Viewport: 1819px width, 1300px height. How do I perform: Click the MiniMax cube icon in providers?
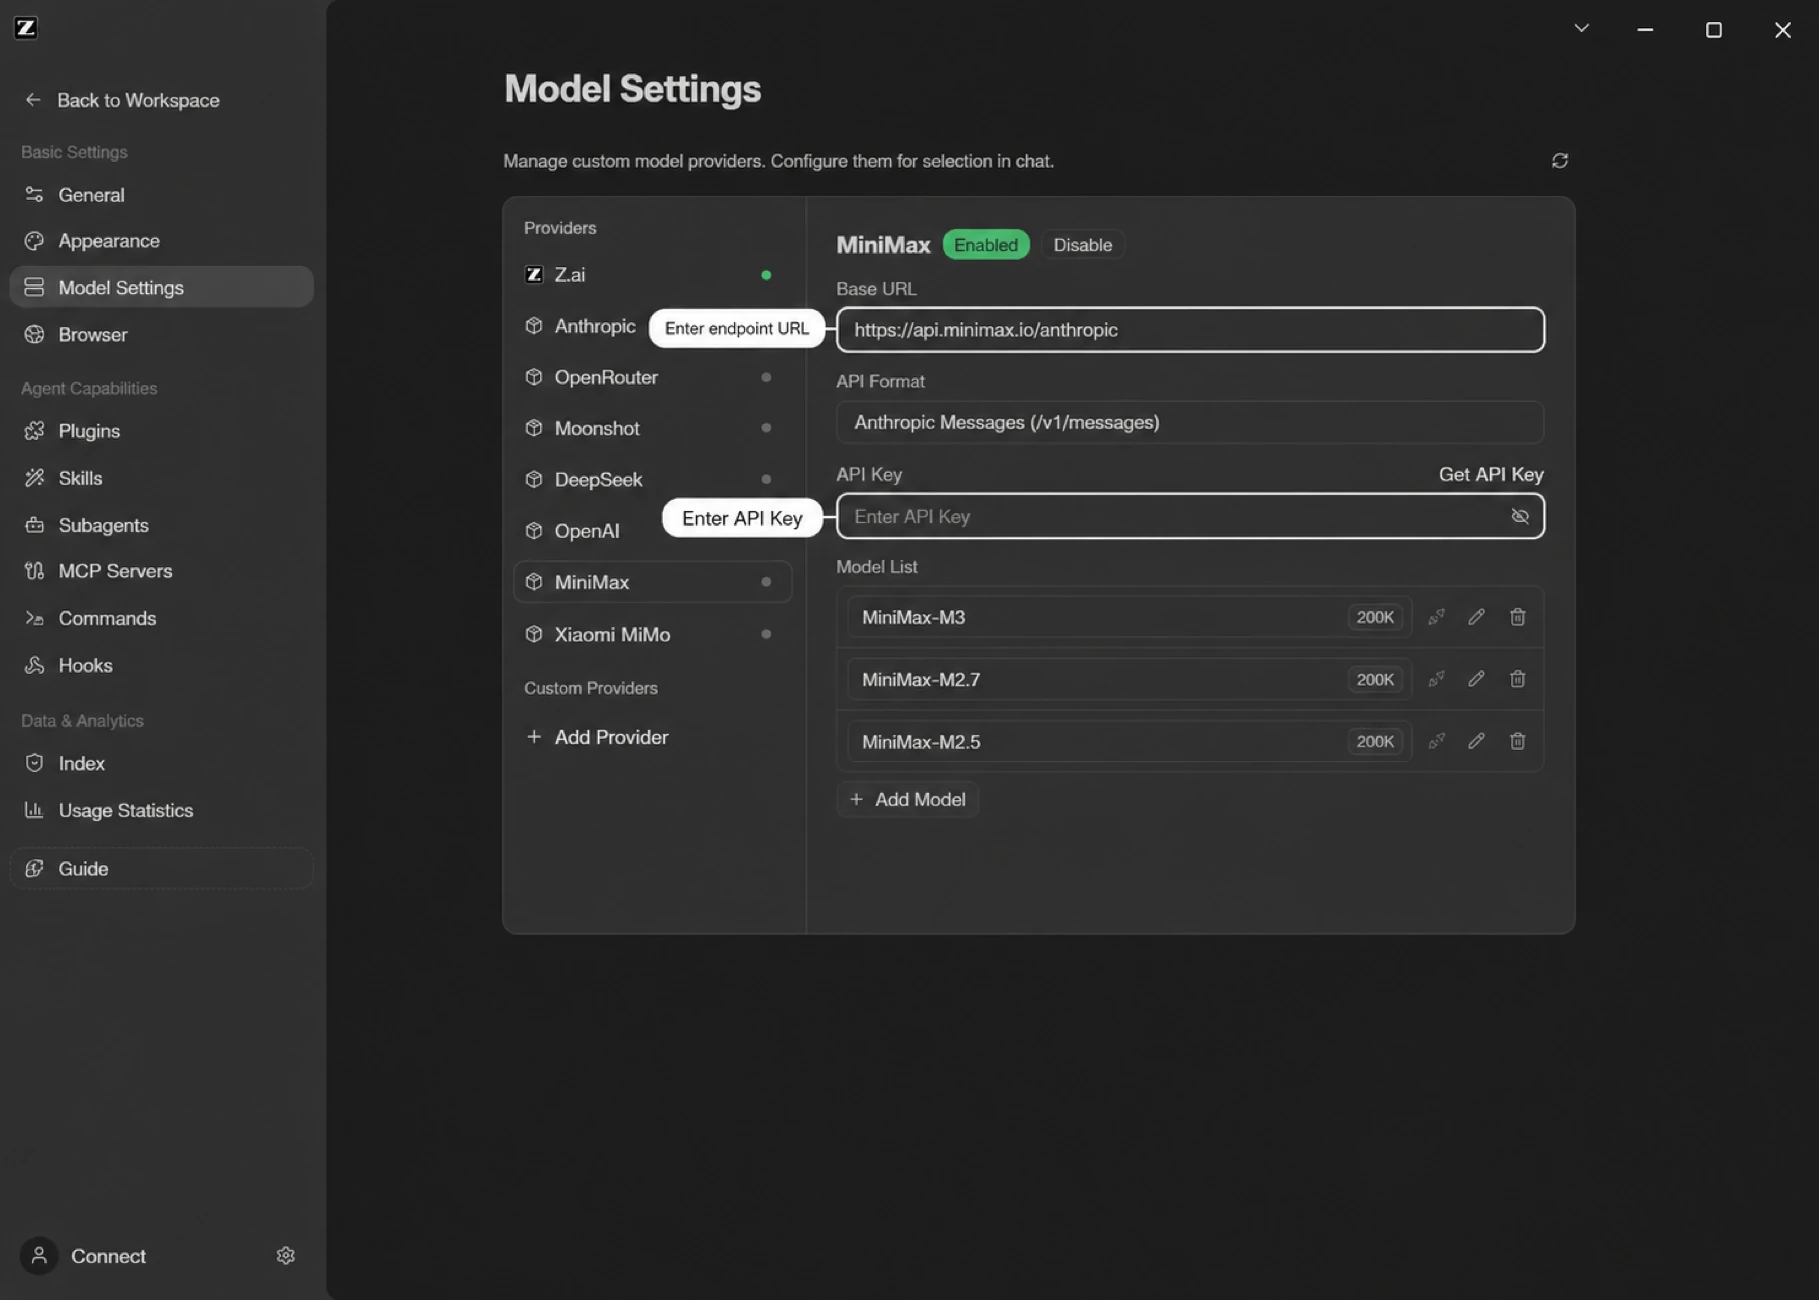click(x=534, y=582)
